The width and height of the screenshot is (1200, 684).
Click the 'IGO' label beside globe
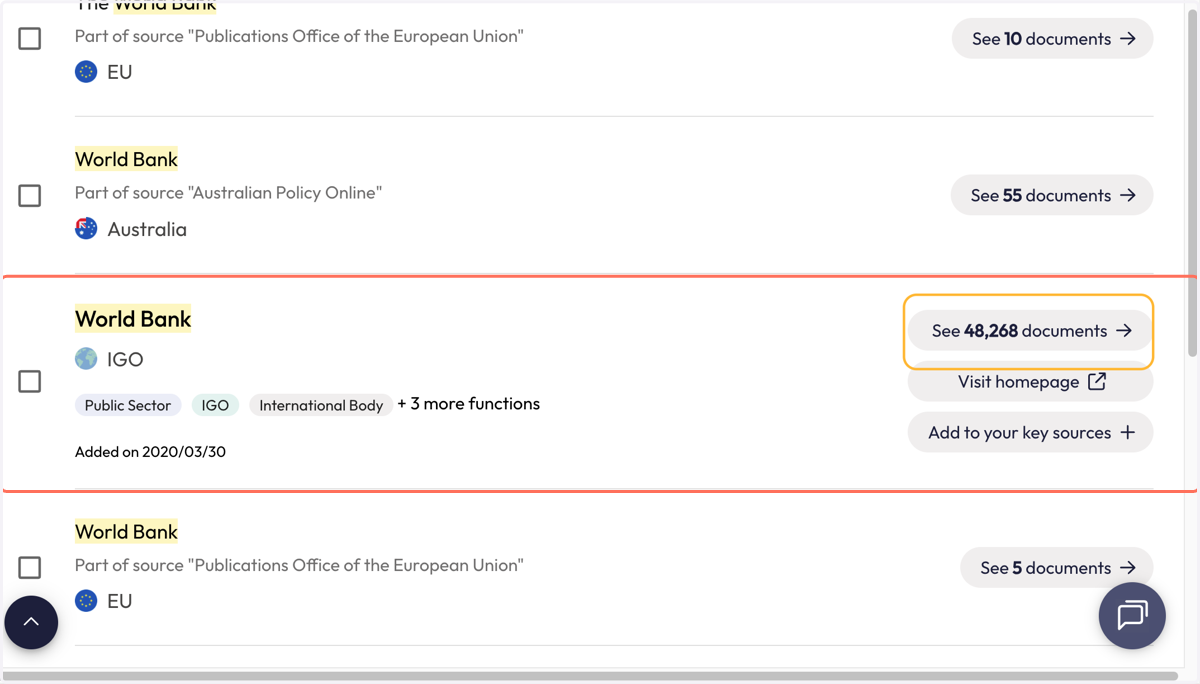pos(125,359)
